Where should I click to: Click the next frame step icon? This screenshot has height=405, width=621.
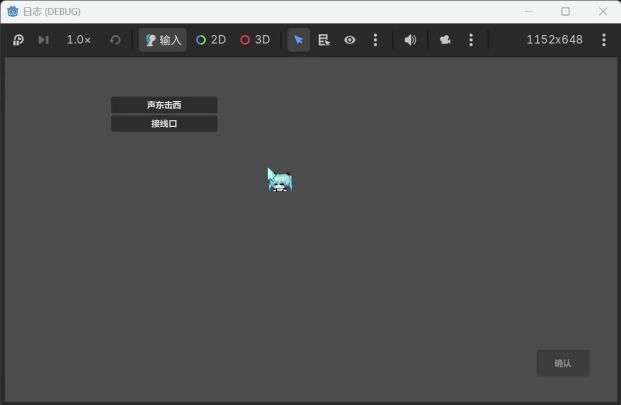[43, 40]
